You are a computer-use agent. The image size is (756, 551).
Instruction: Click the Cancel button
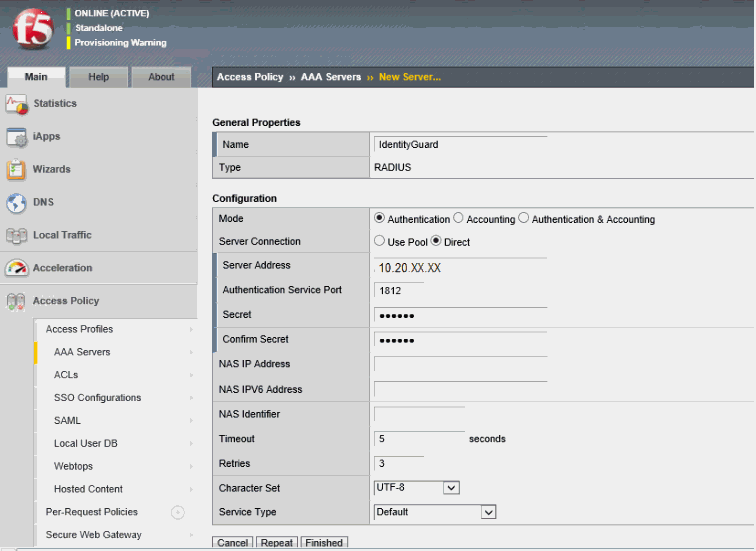[233, 543]
